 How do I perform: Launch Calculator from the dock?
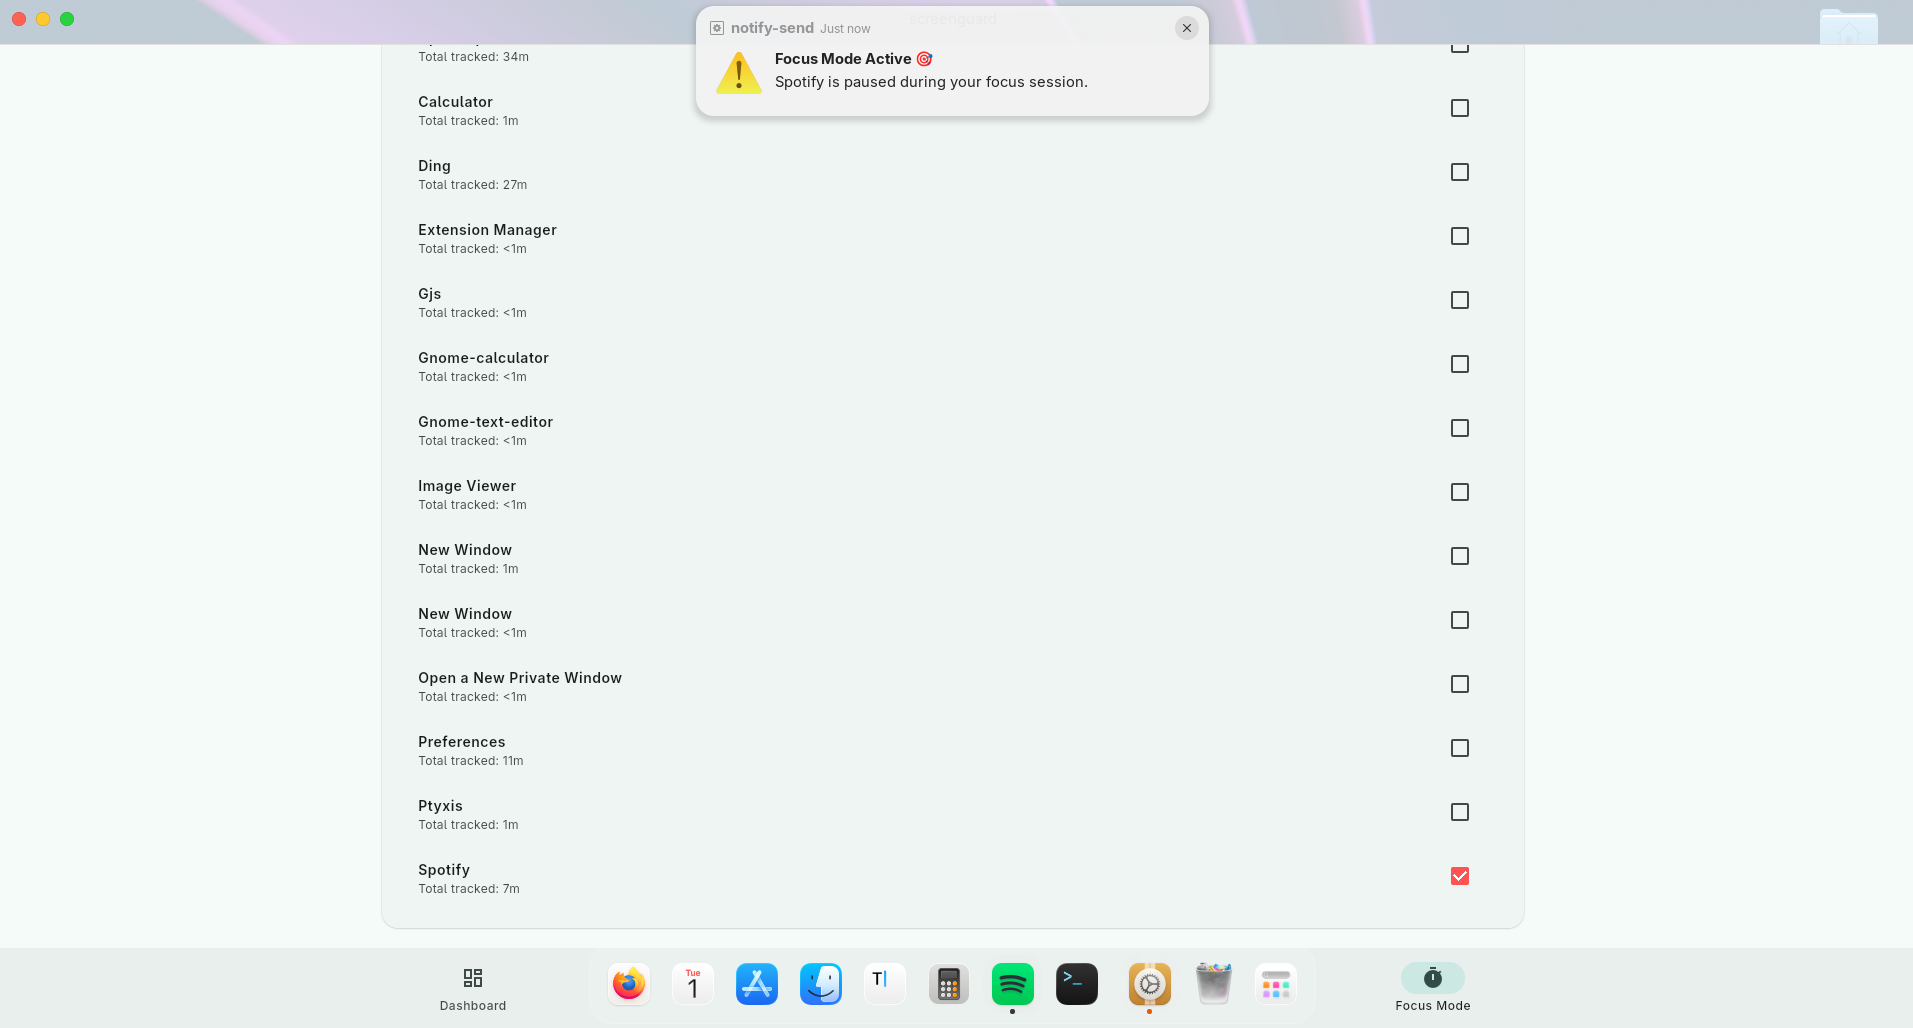(949, 985)
